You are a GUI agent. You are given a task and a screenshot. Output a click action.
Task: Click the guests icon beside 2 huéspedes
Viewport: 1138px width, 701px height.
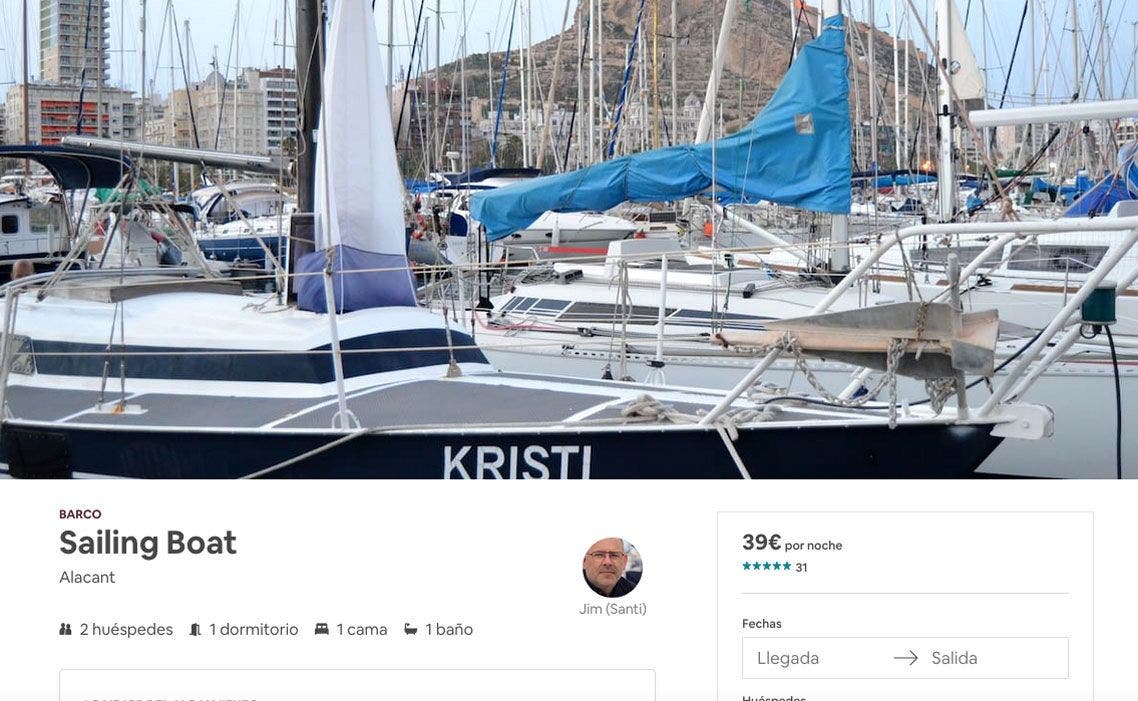click(65, 629)
